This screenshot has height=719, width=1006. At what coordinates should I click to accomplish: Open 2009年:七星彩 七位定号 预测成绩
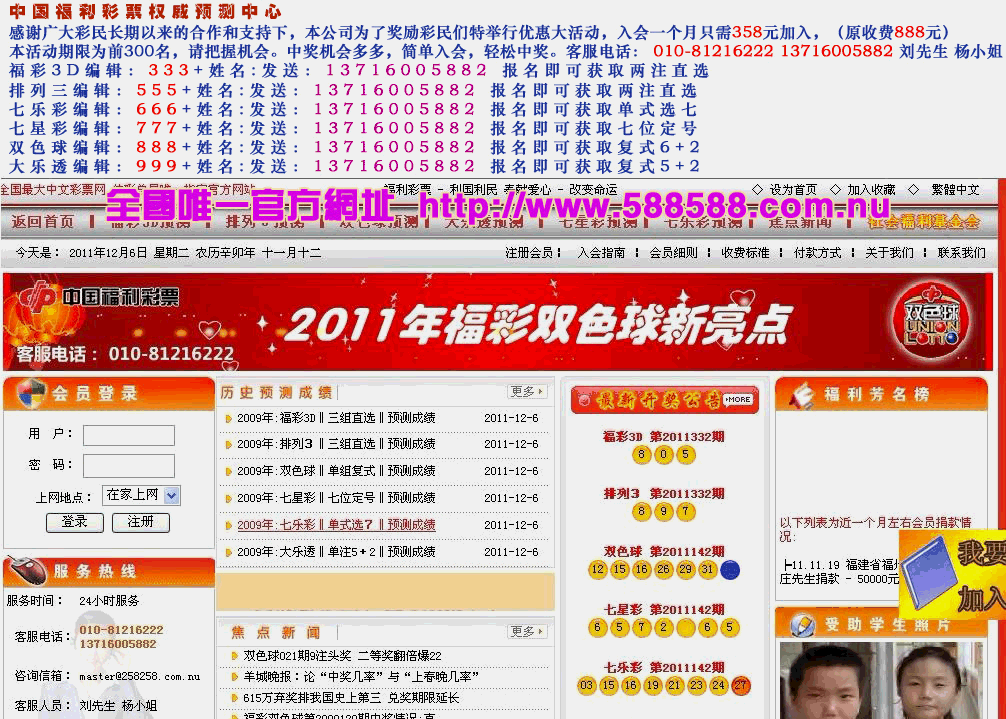(x=336, y=498)
